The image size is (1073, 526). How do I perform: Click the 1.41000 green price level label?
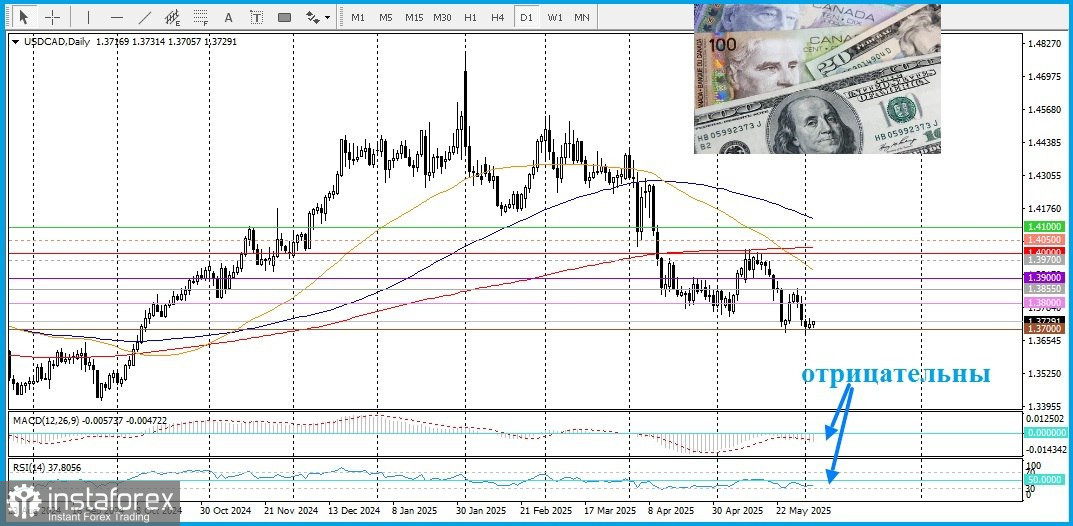[x=1045, y=226]
